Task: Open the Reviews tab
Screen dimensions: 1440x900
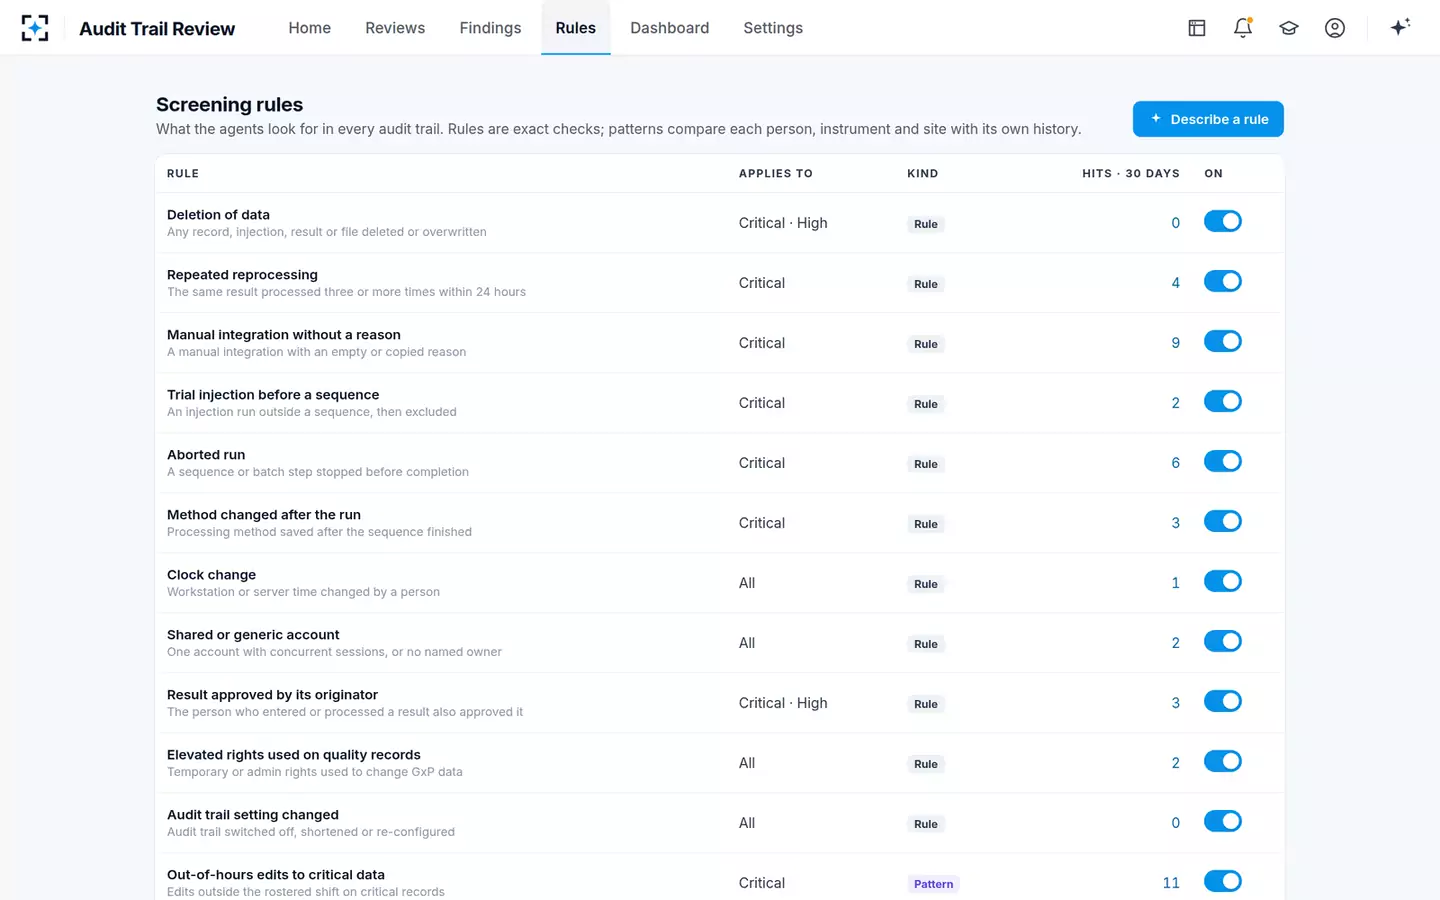Action: click(395, 28)
